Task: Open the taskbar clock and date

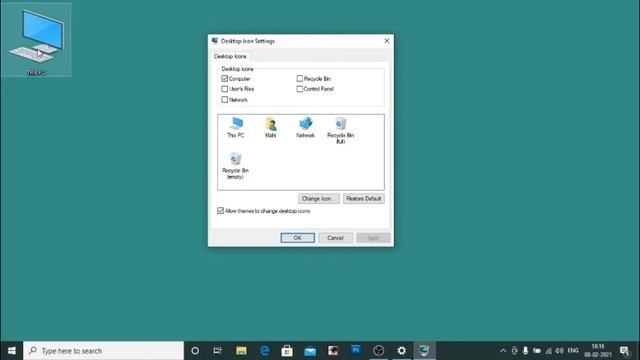Action: (598, 351)
